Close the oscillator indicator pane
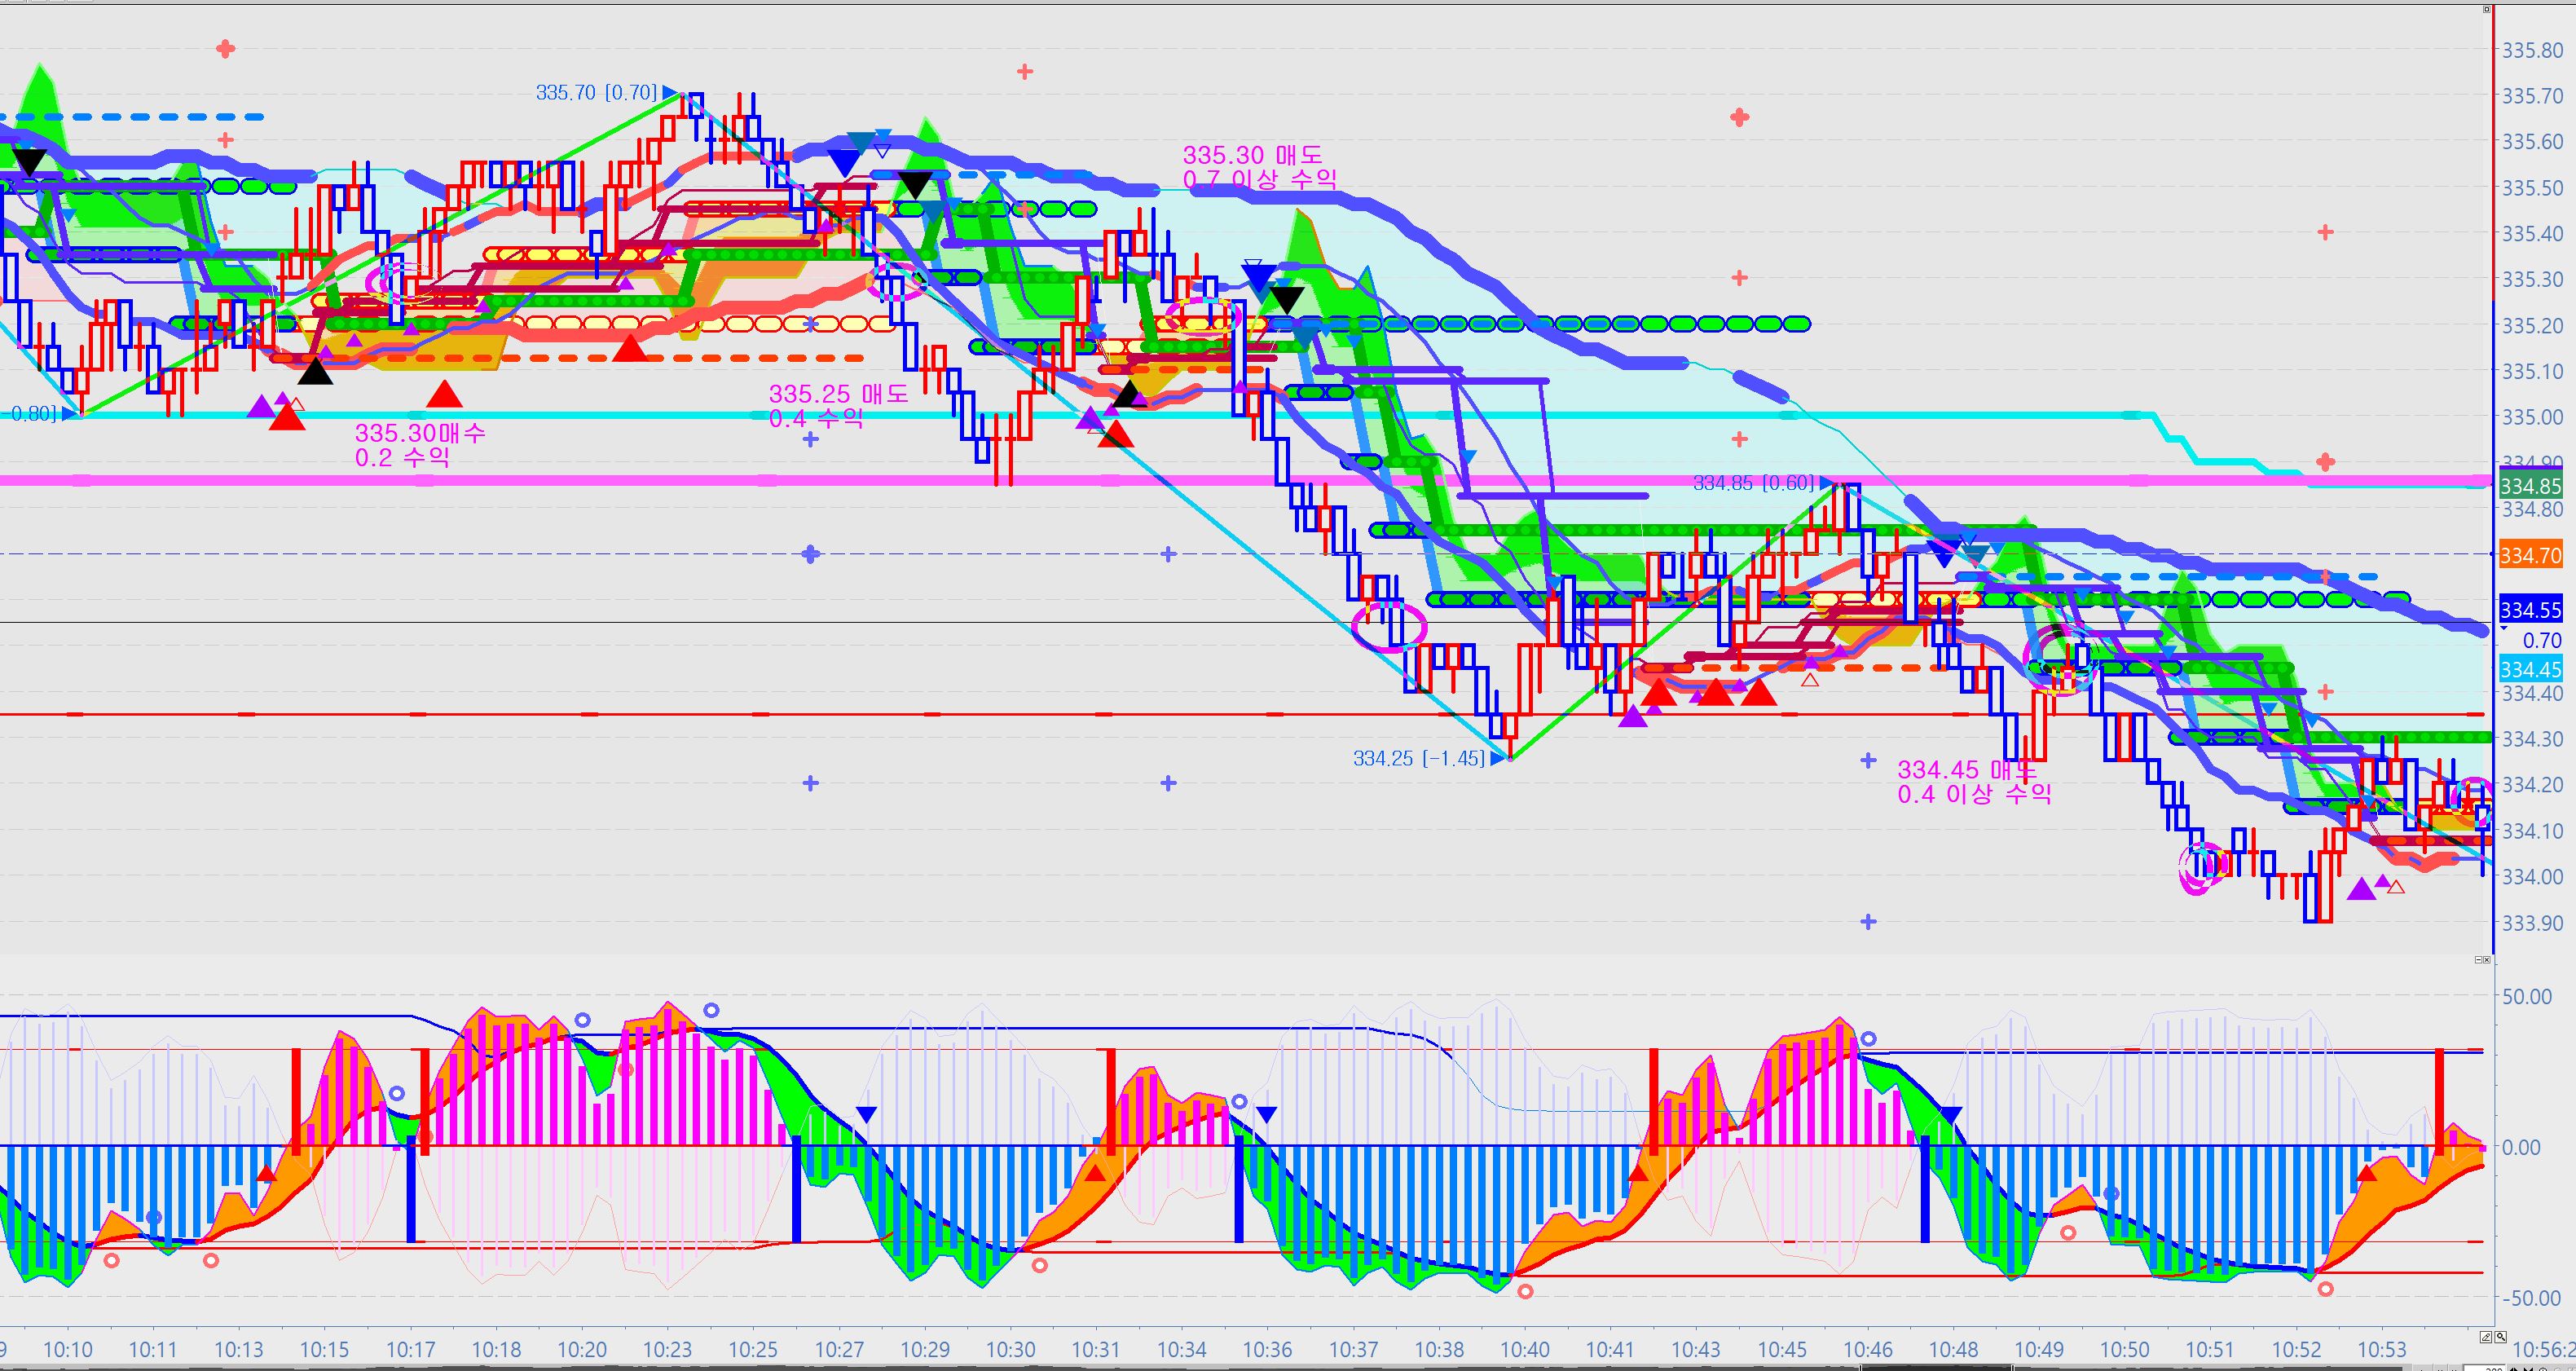2576x1371 pixels. (x=2487, y=960)
